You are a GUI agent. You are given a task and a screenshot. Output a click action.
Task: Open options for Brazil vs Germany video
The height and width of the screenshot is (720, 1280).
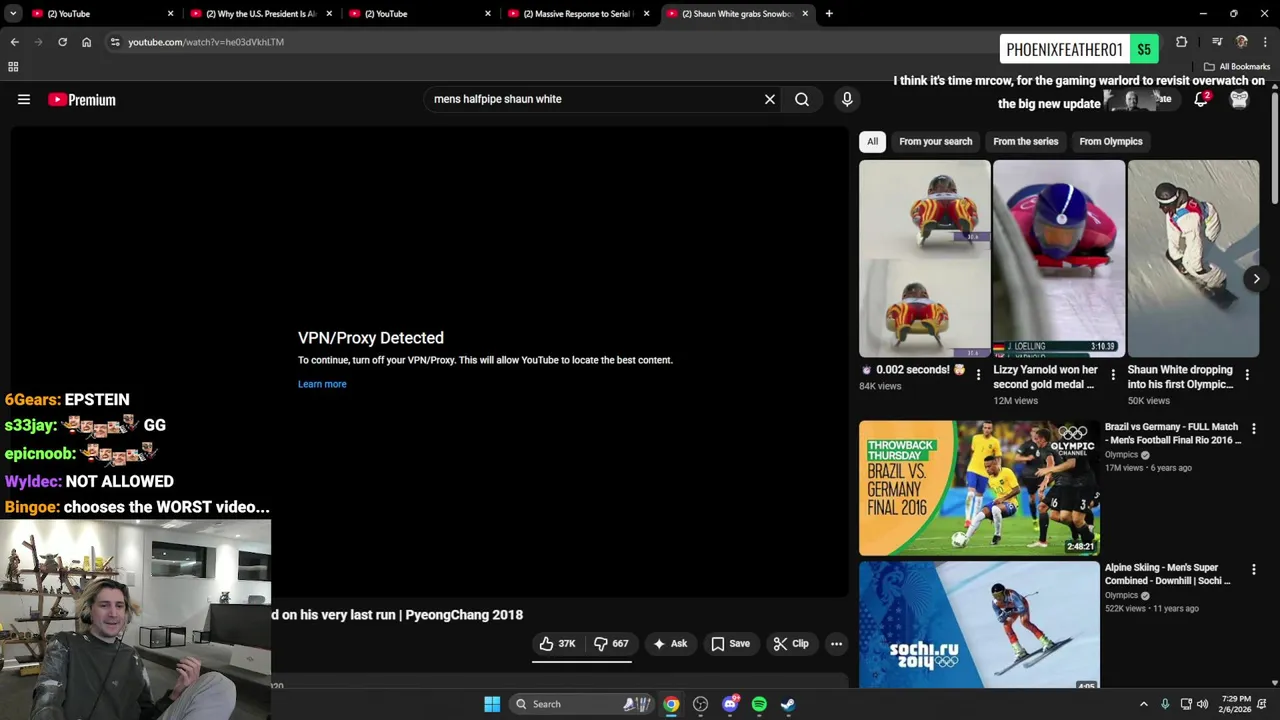pos(1253,428)
